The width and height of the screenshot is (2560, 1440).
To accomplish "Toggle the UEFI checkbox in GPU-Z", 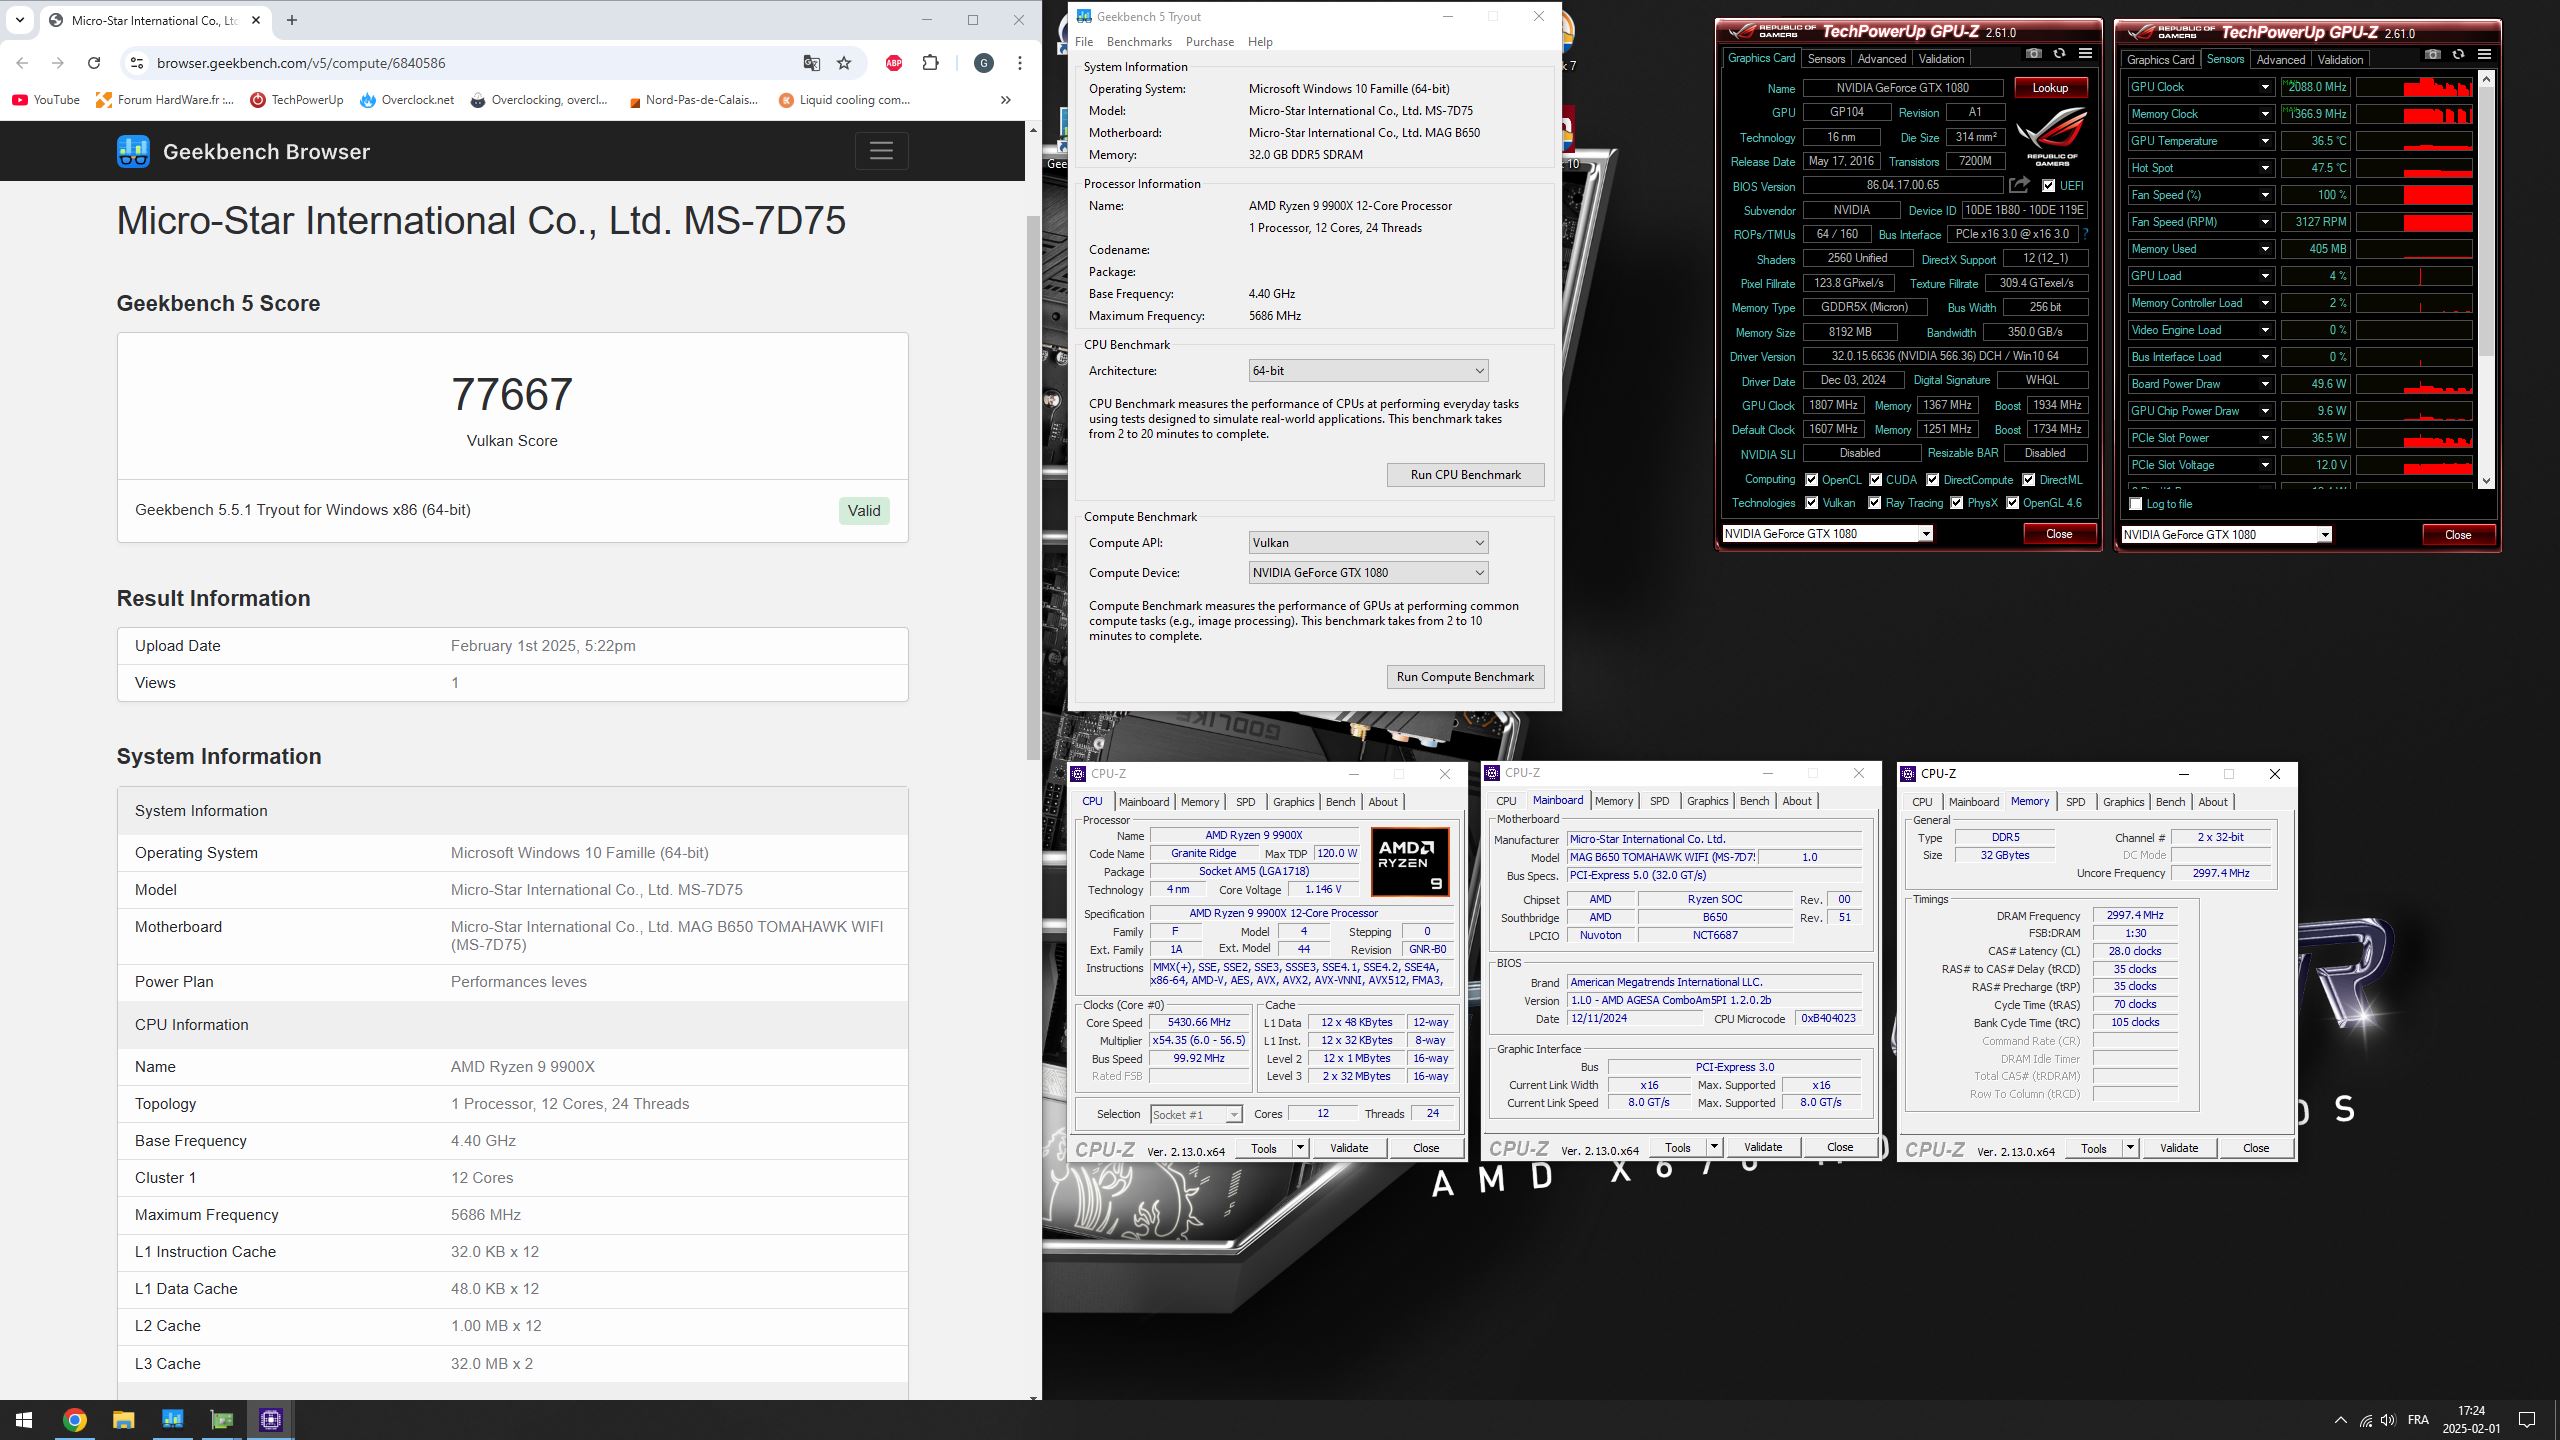I will pos(2048,186).
